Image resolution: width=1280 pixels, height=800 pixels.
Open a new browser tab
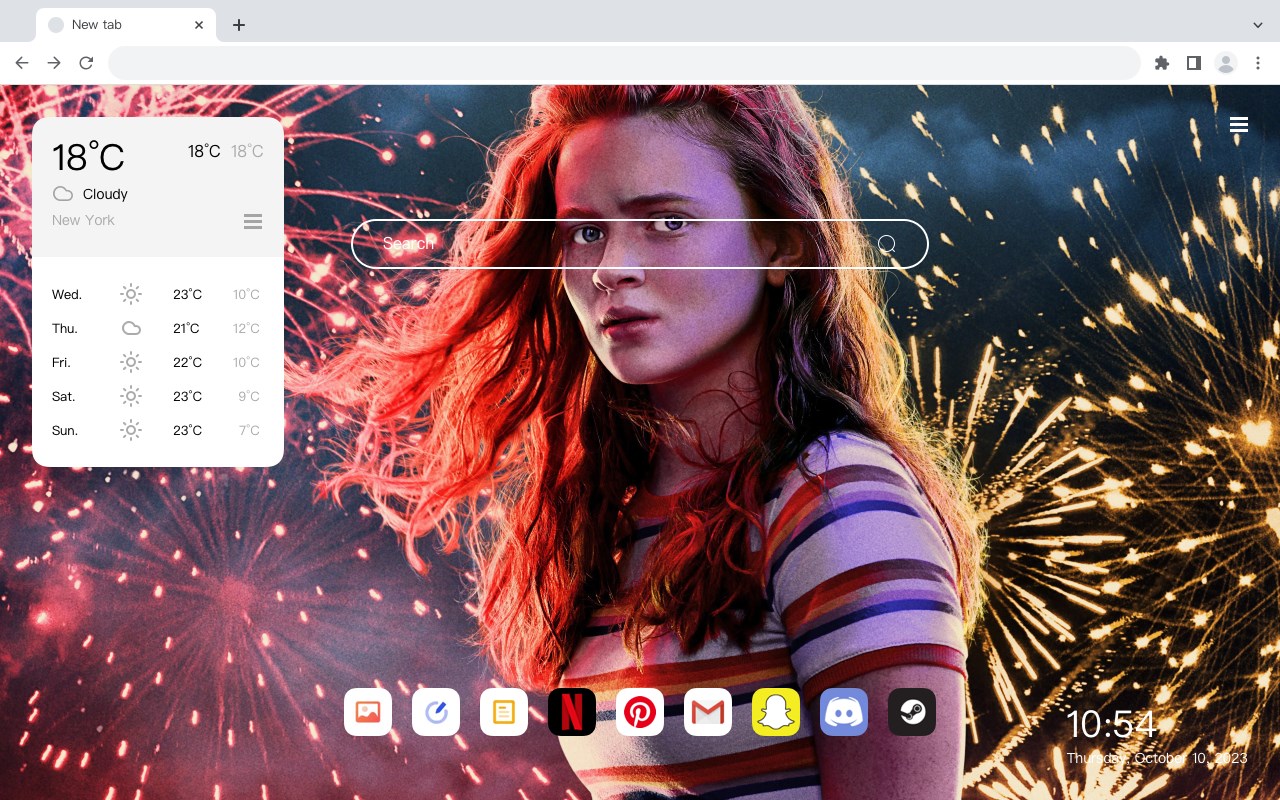click(238, 25)
